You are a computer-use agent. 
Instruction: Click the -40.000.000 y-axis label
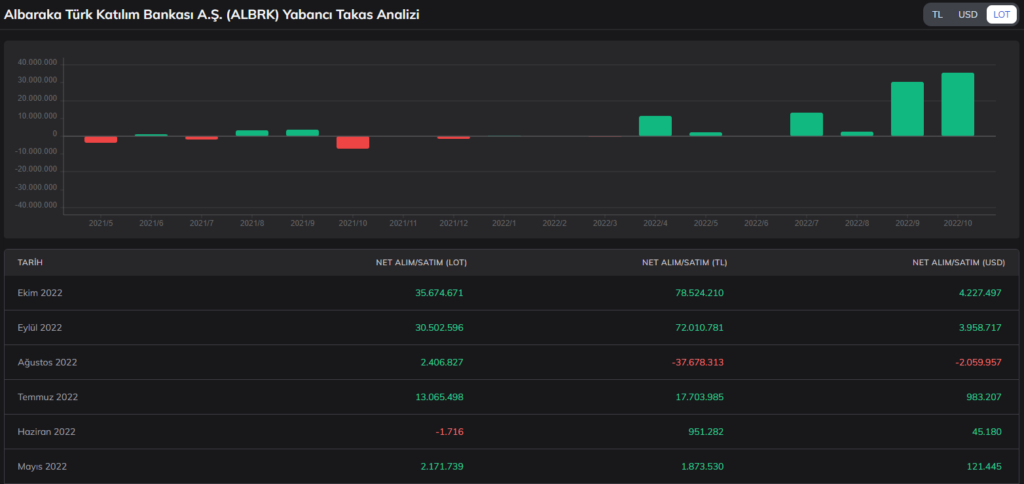point(36,205)
